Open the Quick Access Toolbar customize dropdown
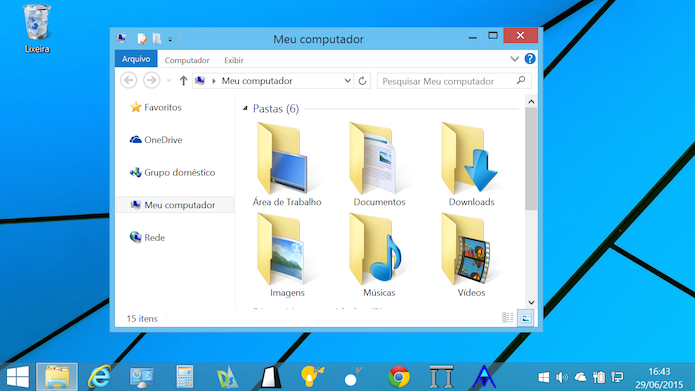 [x=170, y=40]
